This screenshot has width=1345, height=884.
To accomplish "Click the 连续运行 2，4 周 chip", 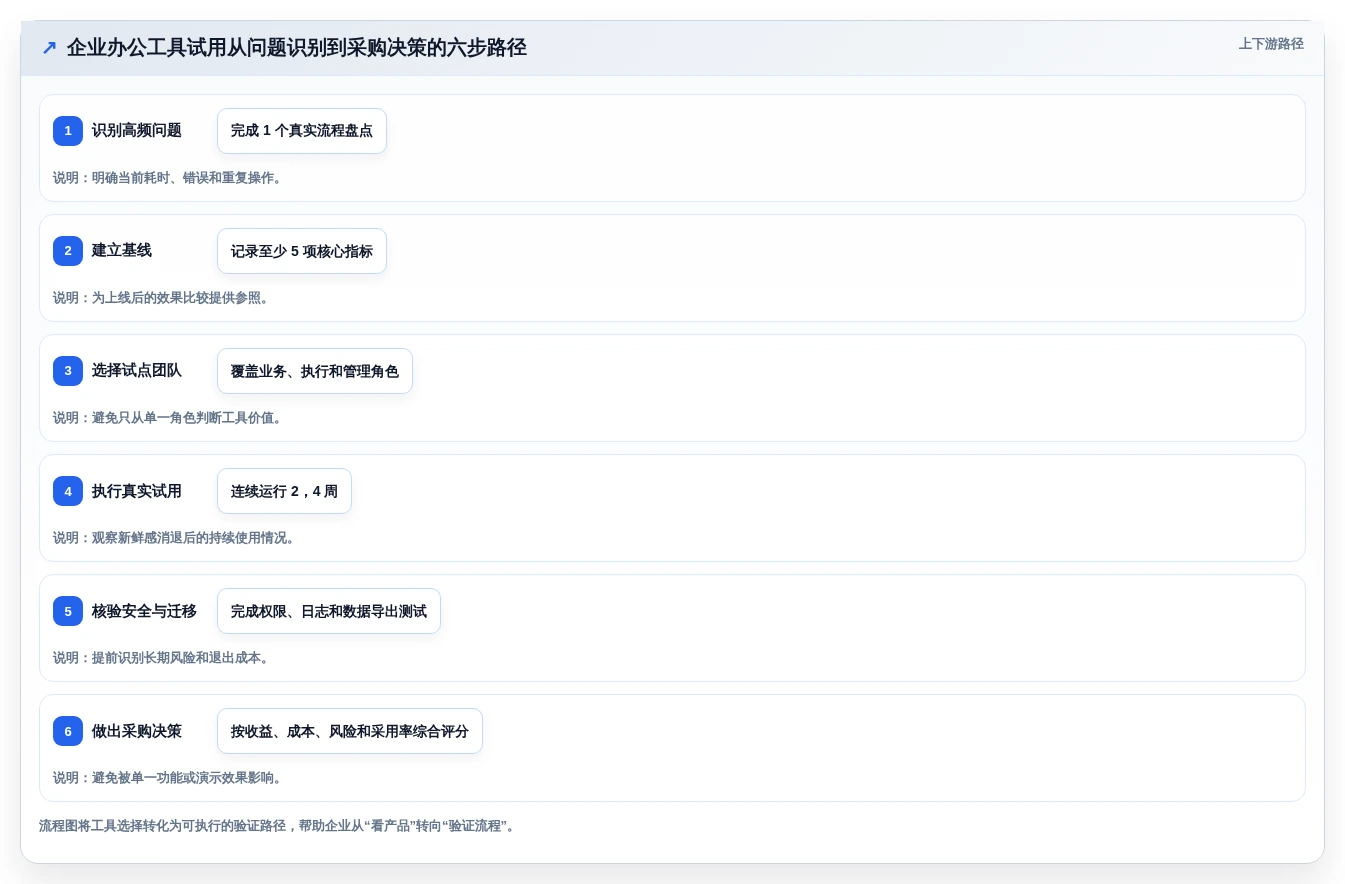I will (284, 491).
